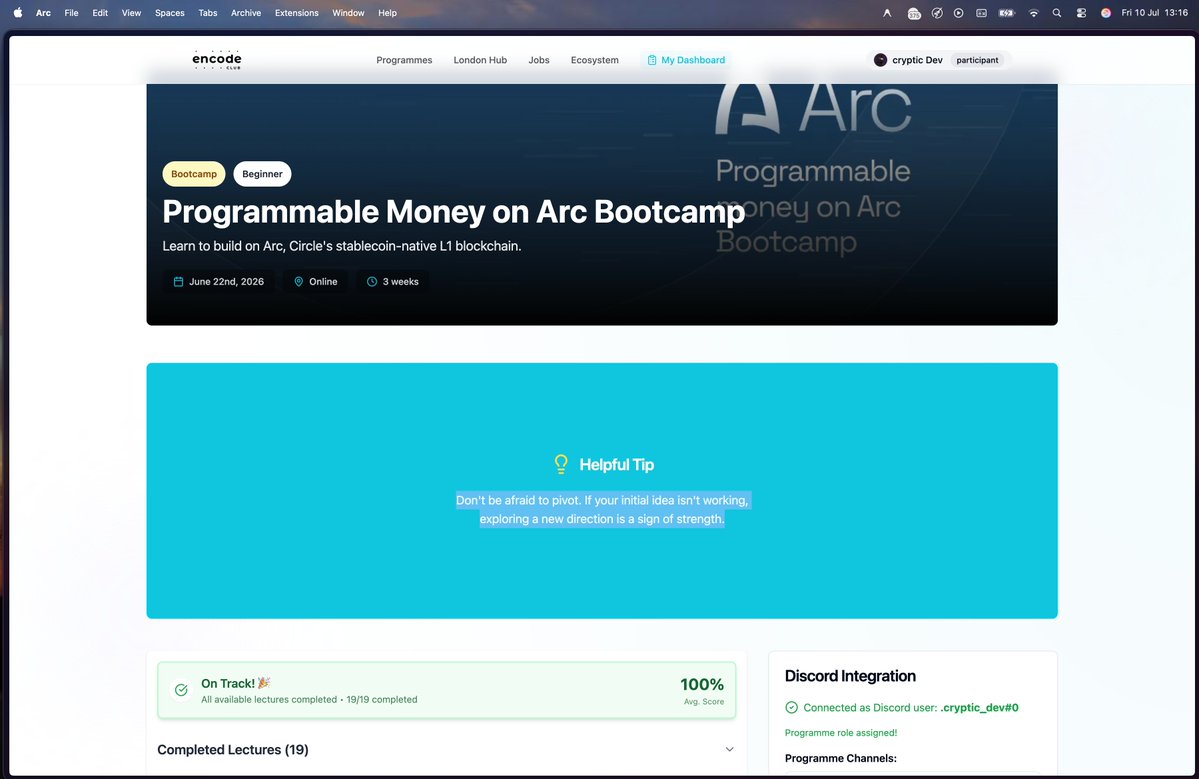Click the cloud 375 menu bar icon

coord(914,13)
